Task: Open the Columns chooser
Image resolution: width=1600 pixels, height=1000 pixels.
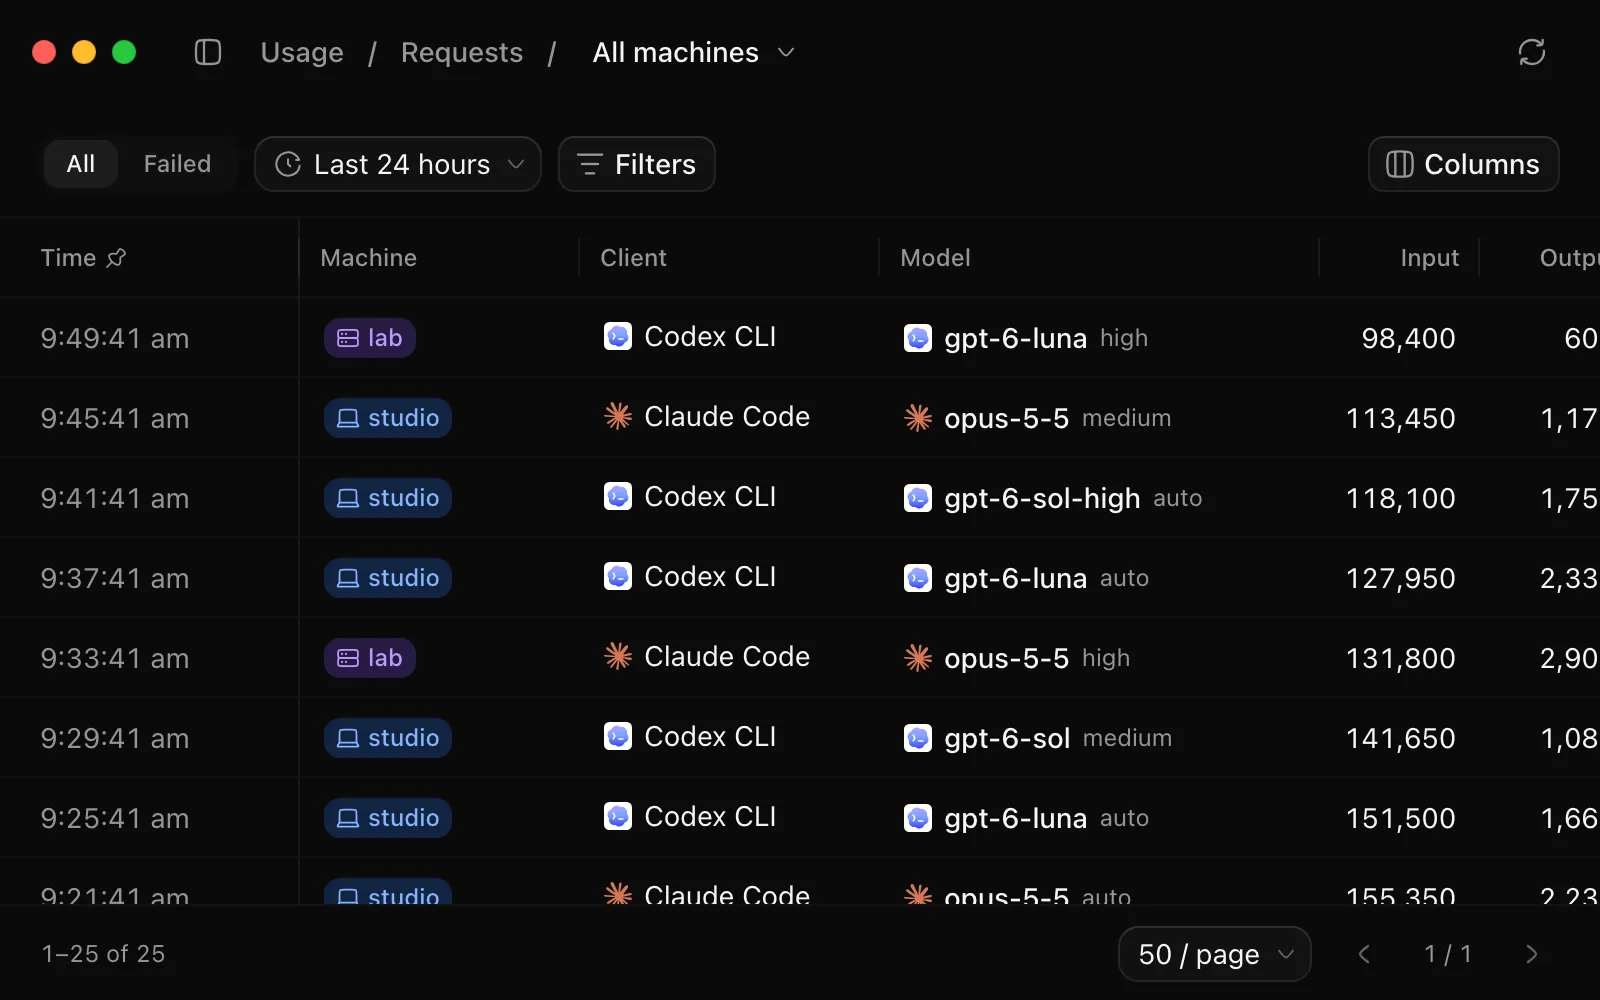Action: point(1464,164)
